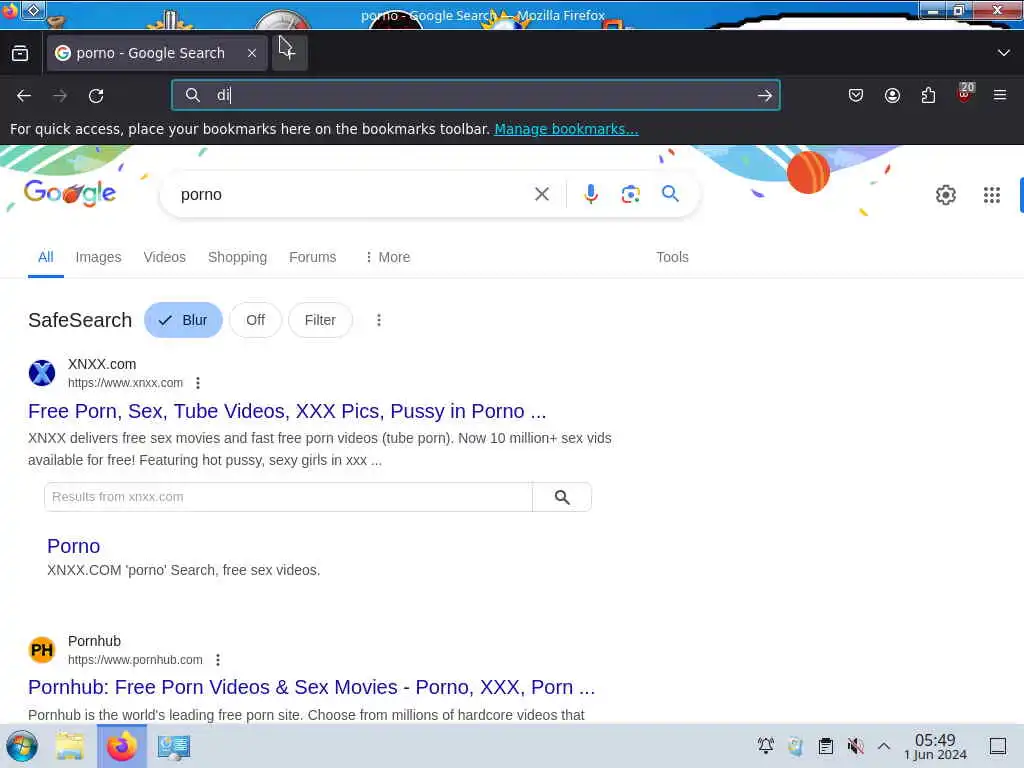The width and height of the screenshot is (1024, 768).
Task: Open the clock showing 05:49
Action: pos(935,746)
